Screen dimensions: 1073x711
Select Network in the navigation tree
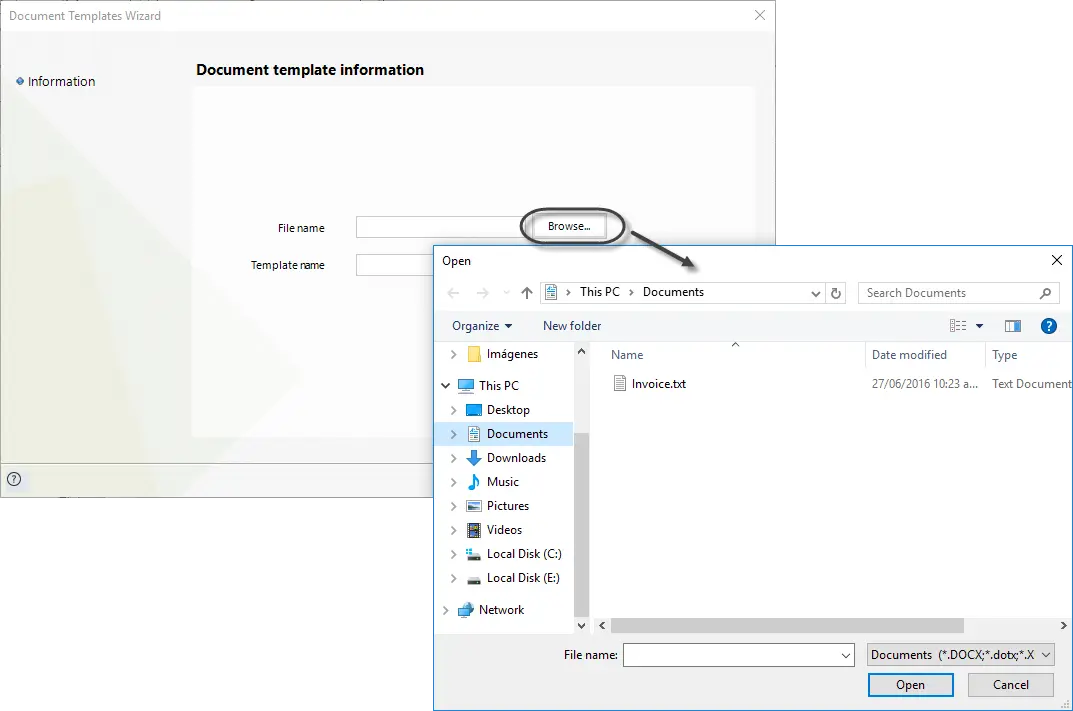click(x=501, y=610)
